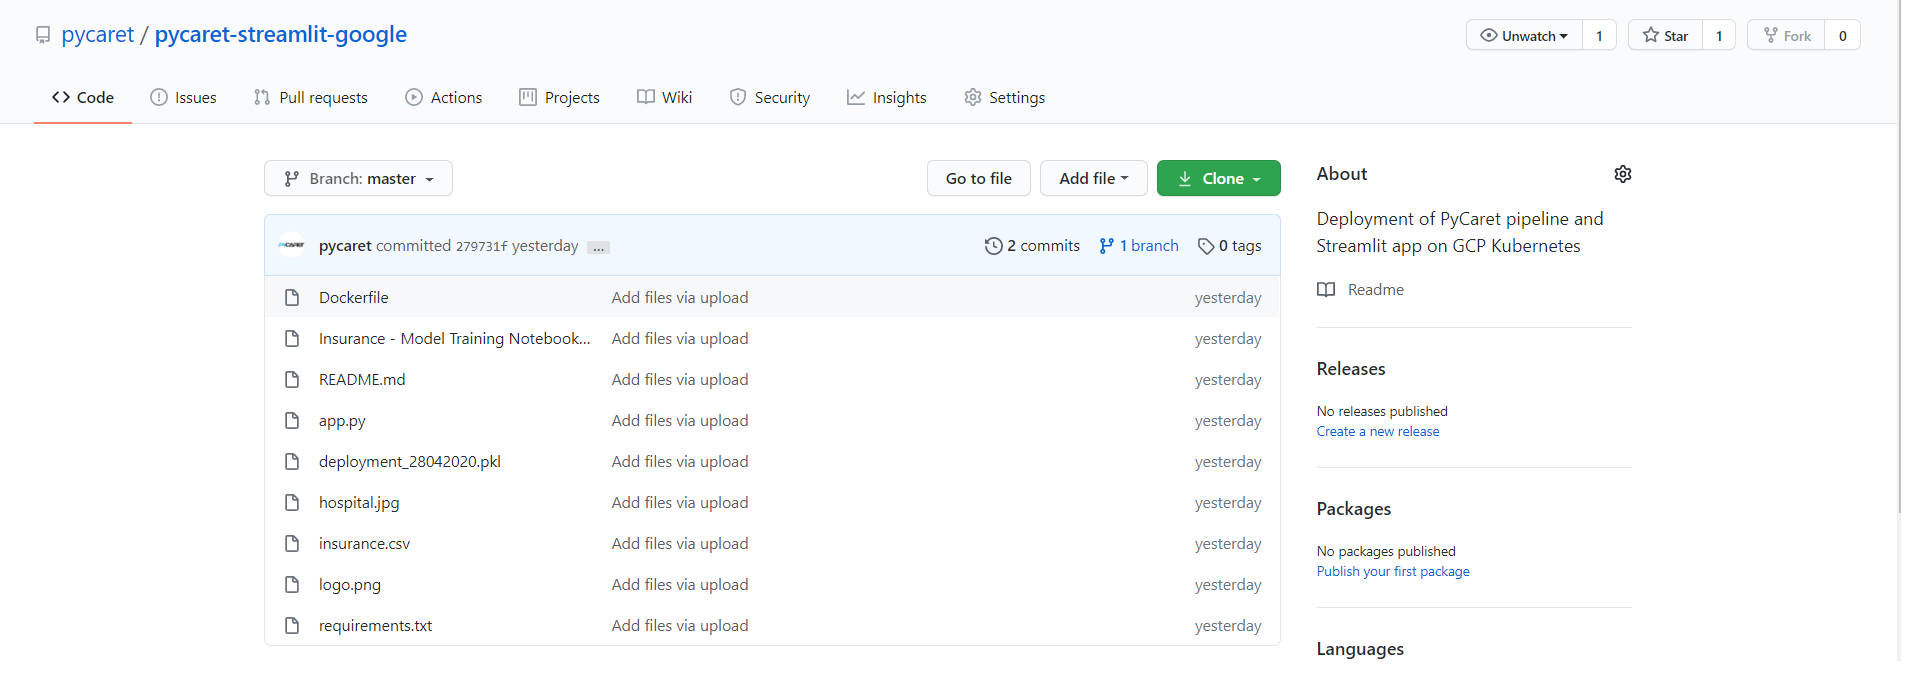Click the file icon next to Dockerfile
This screenshot has height=683, width=1908.
pos(292,297)
